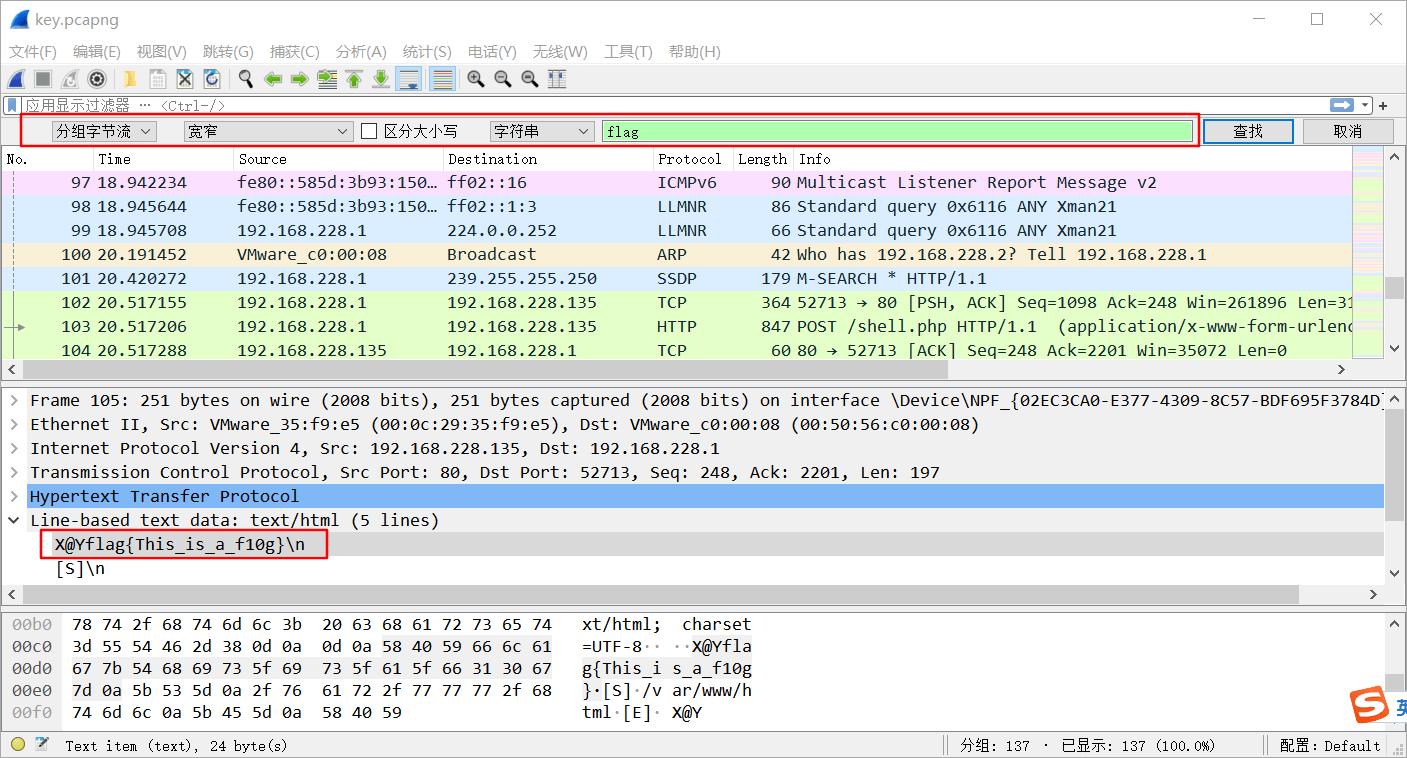1407x758 pixels.
Task: Sort by the Protocol column header
Action: point(690,159)
